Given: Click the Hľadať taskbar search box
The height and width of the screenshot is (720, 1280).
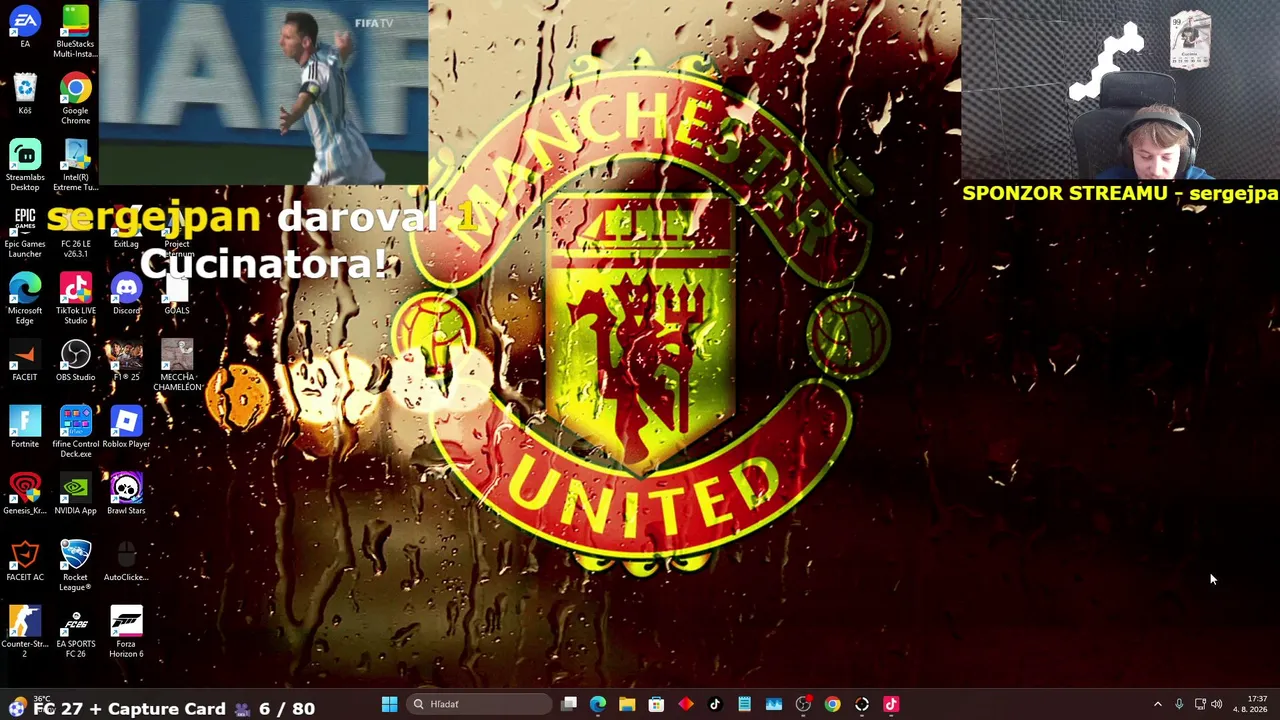Looking at the screenshot, I should point(480,704).
